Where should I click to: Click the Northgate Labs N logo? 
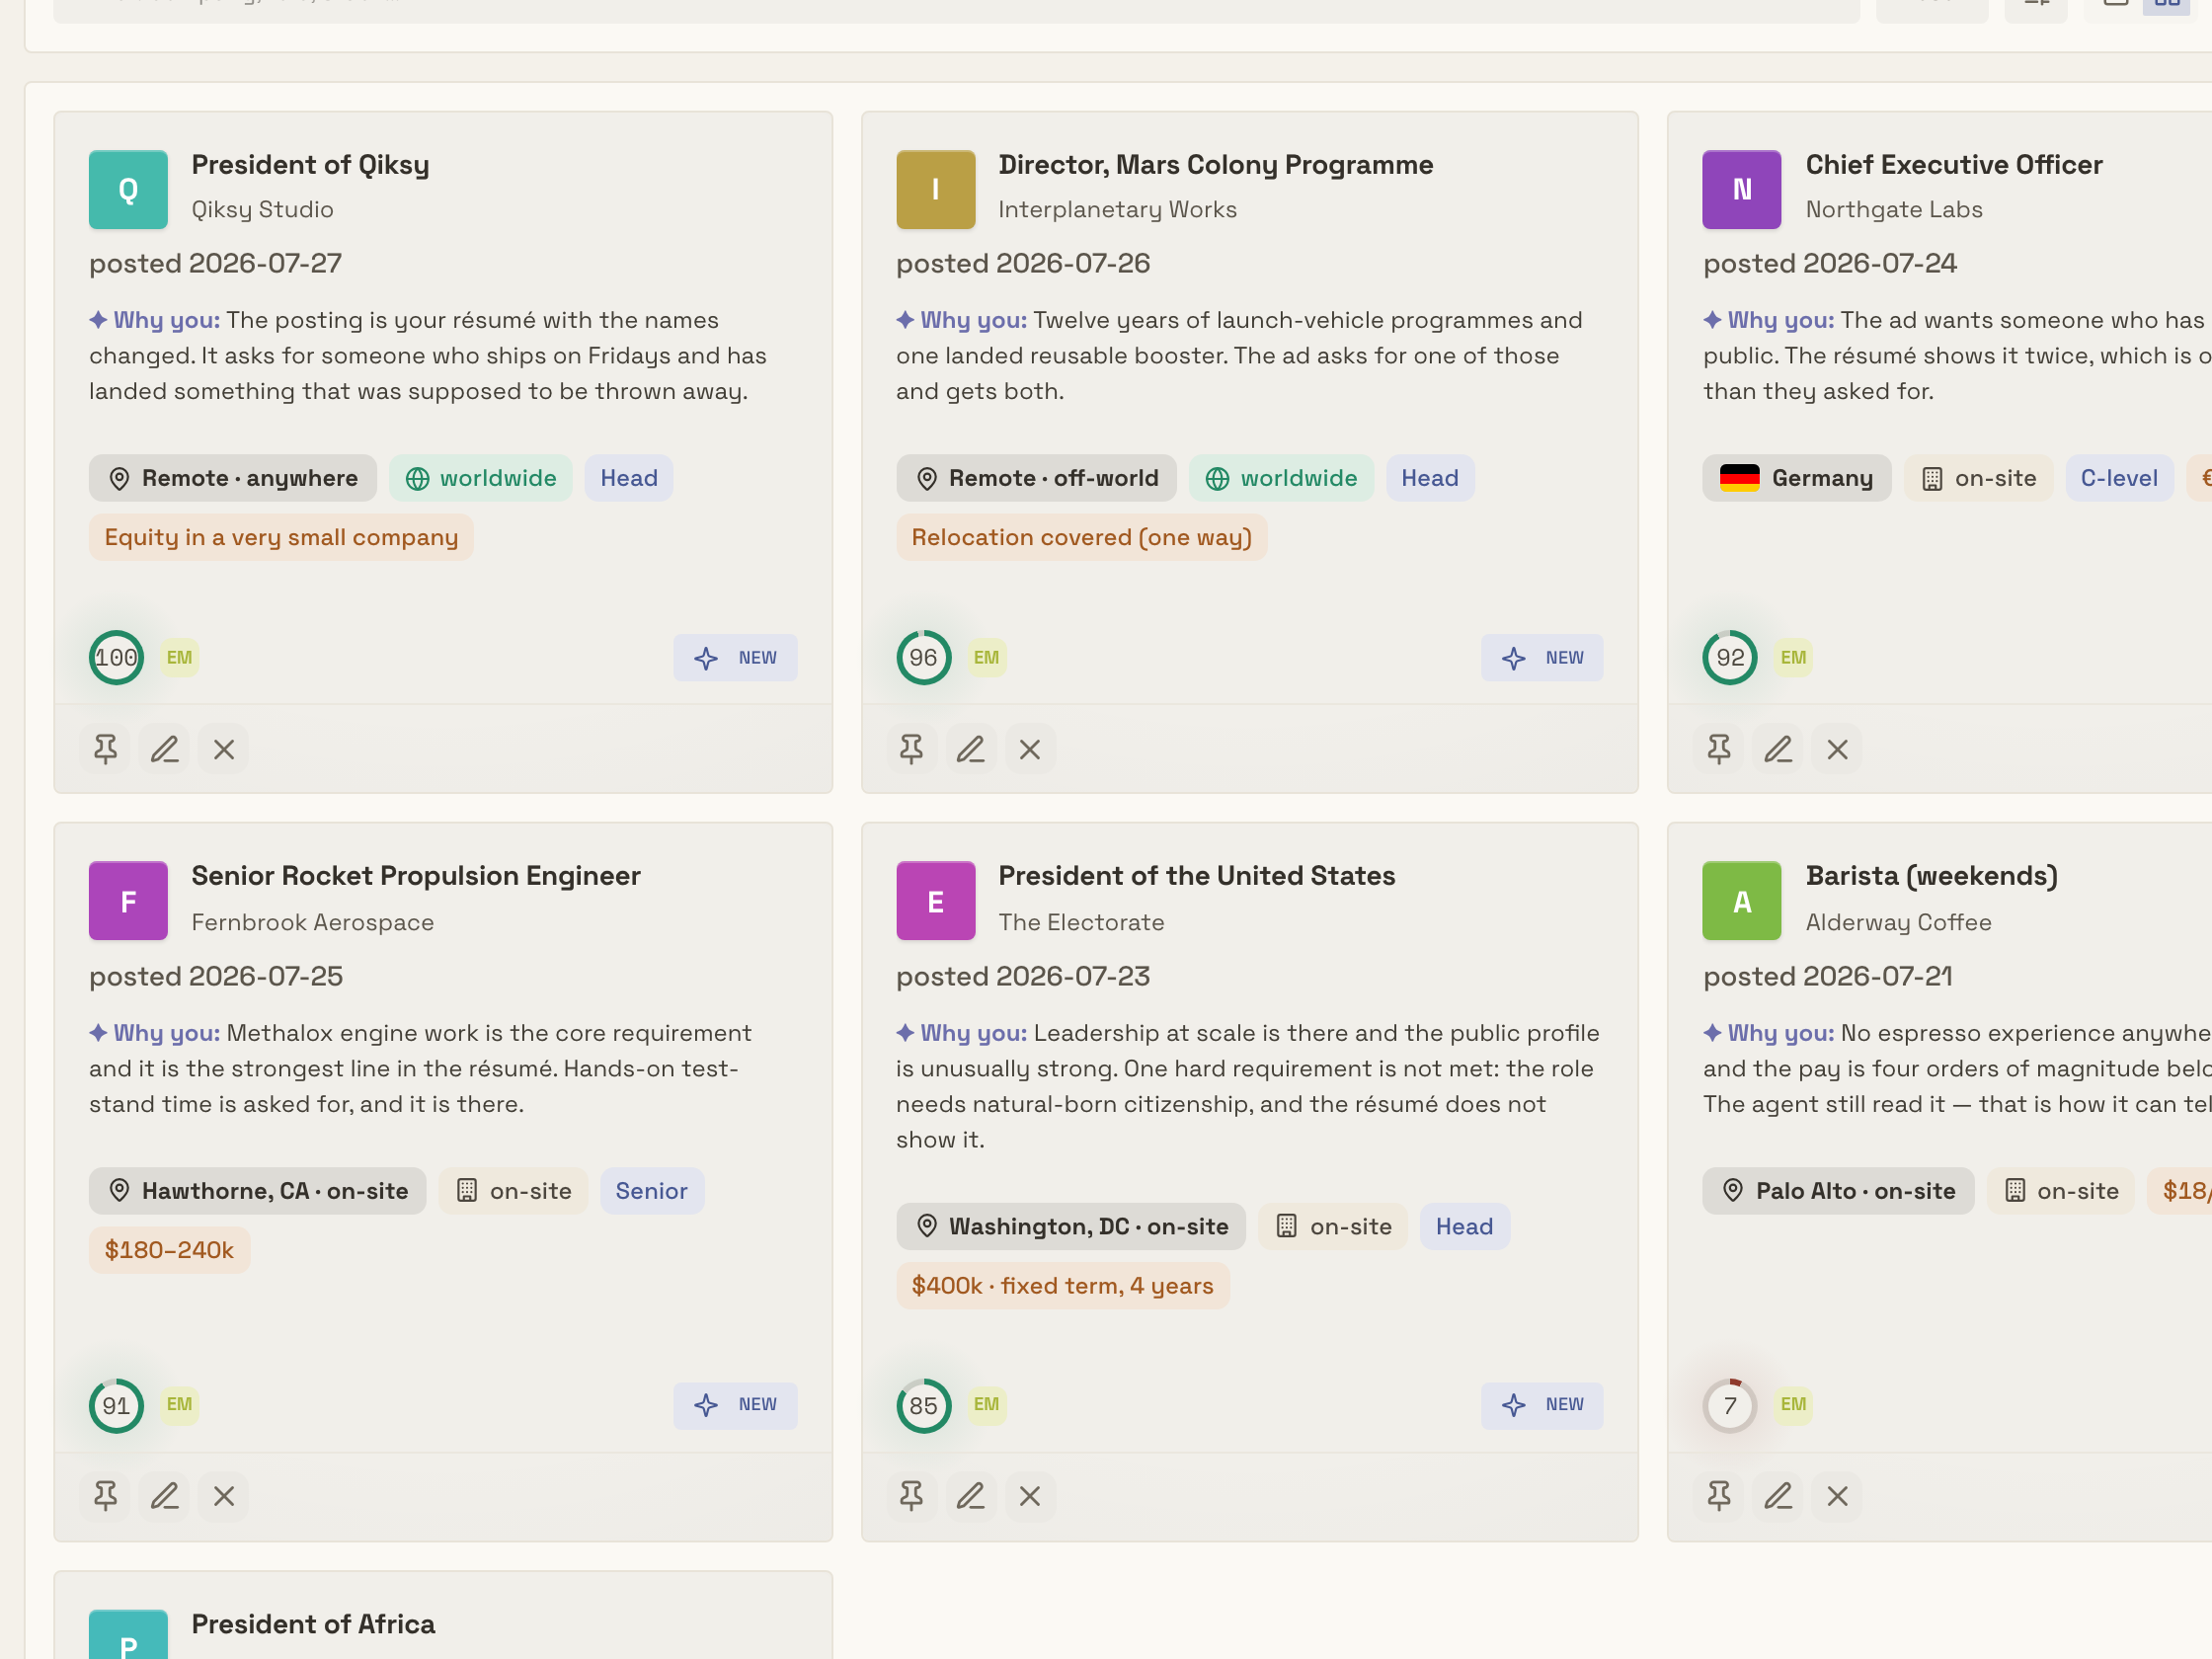pos(1742,190)
